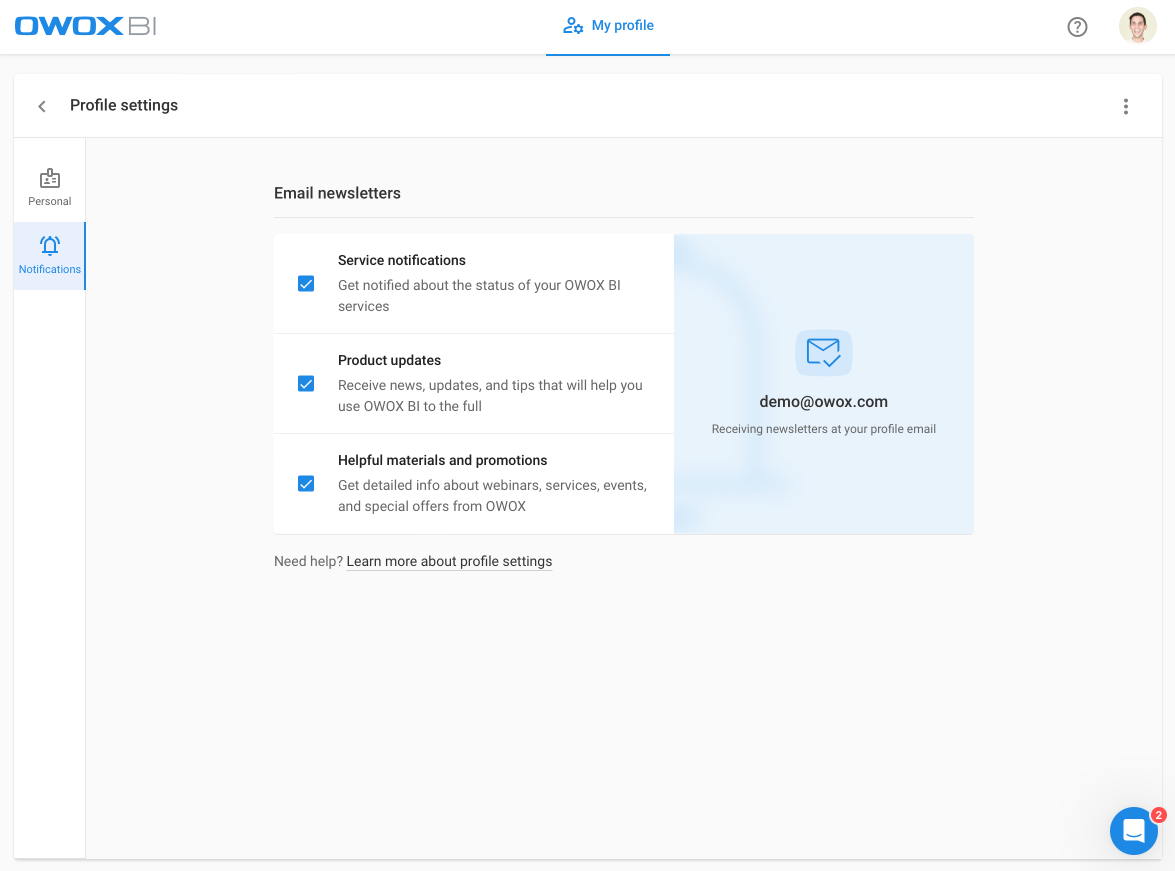This screenshot has height=871, width=1175.
Task: Click the envelope checkmark email icon
Action: [823, 352]
